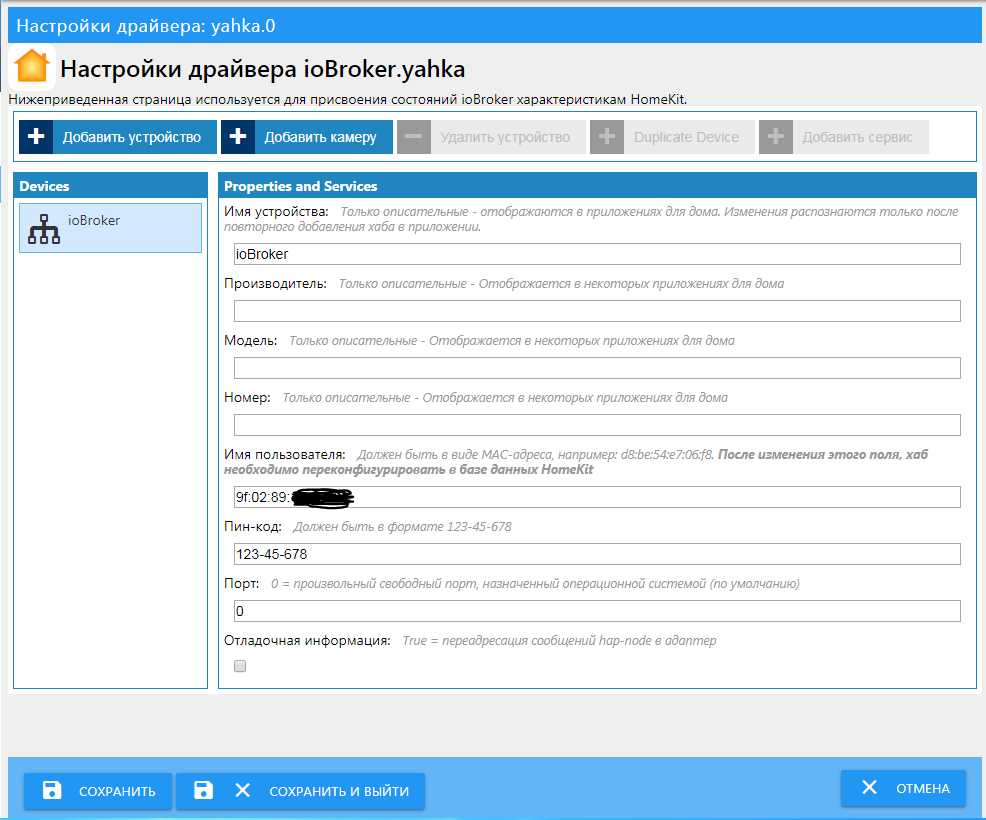Focus the Имя устройства input field
This screenshot has width=986, height=820.
(x=597, y=254)
